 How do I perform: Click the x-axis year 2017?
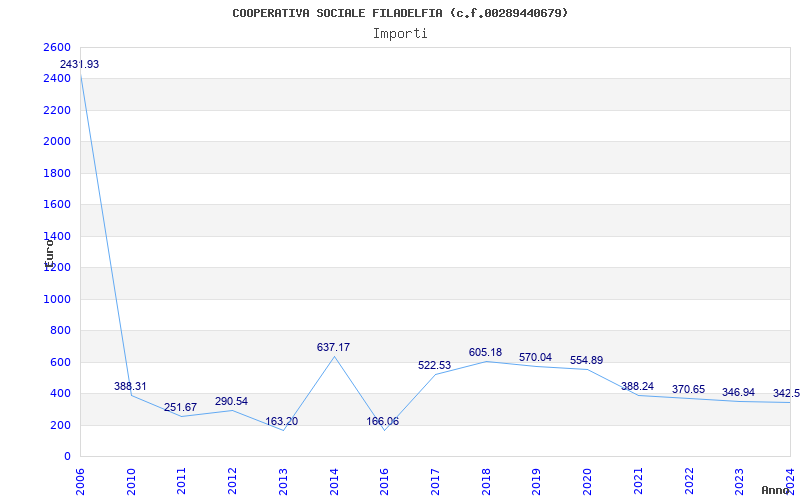coord(435,481)
